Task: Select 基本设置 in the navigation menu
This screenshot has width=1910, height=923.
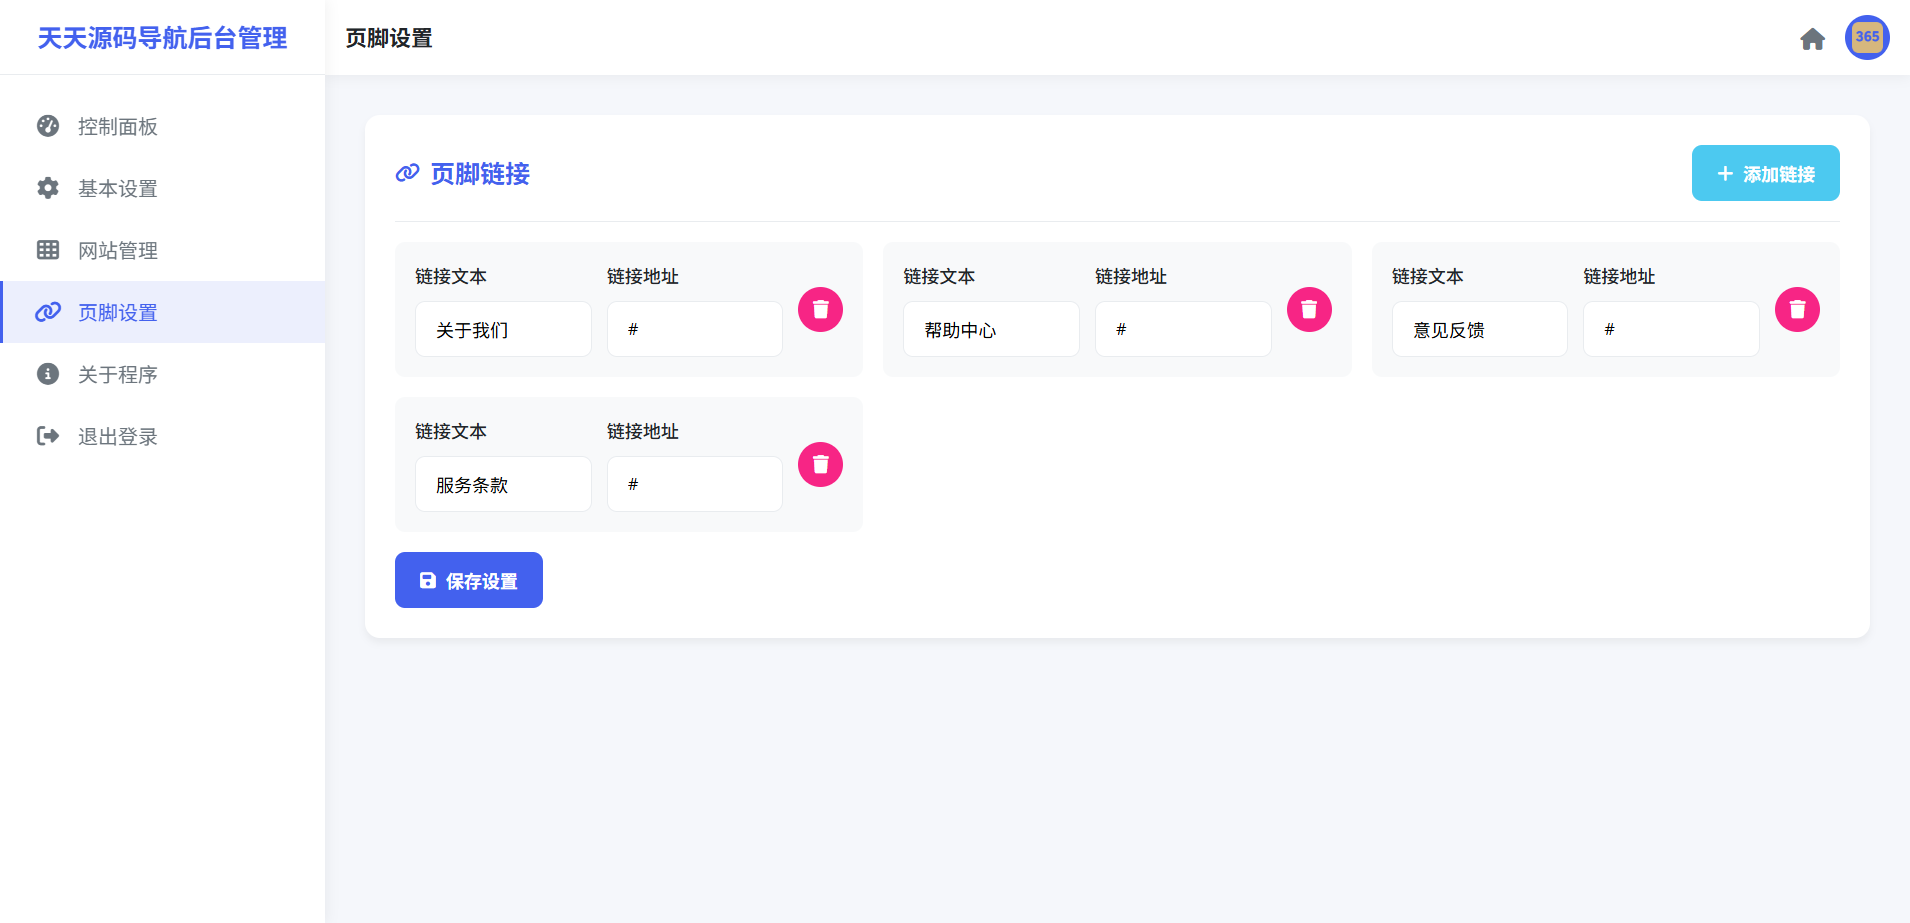Action: [117, 188]
